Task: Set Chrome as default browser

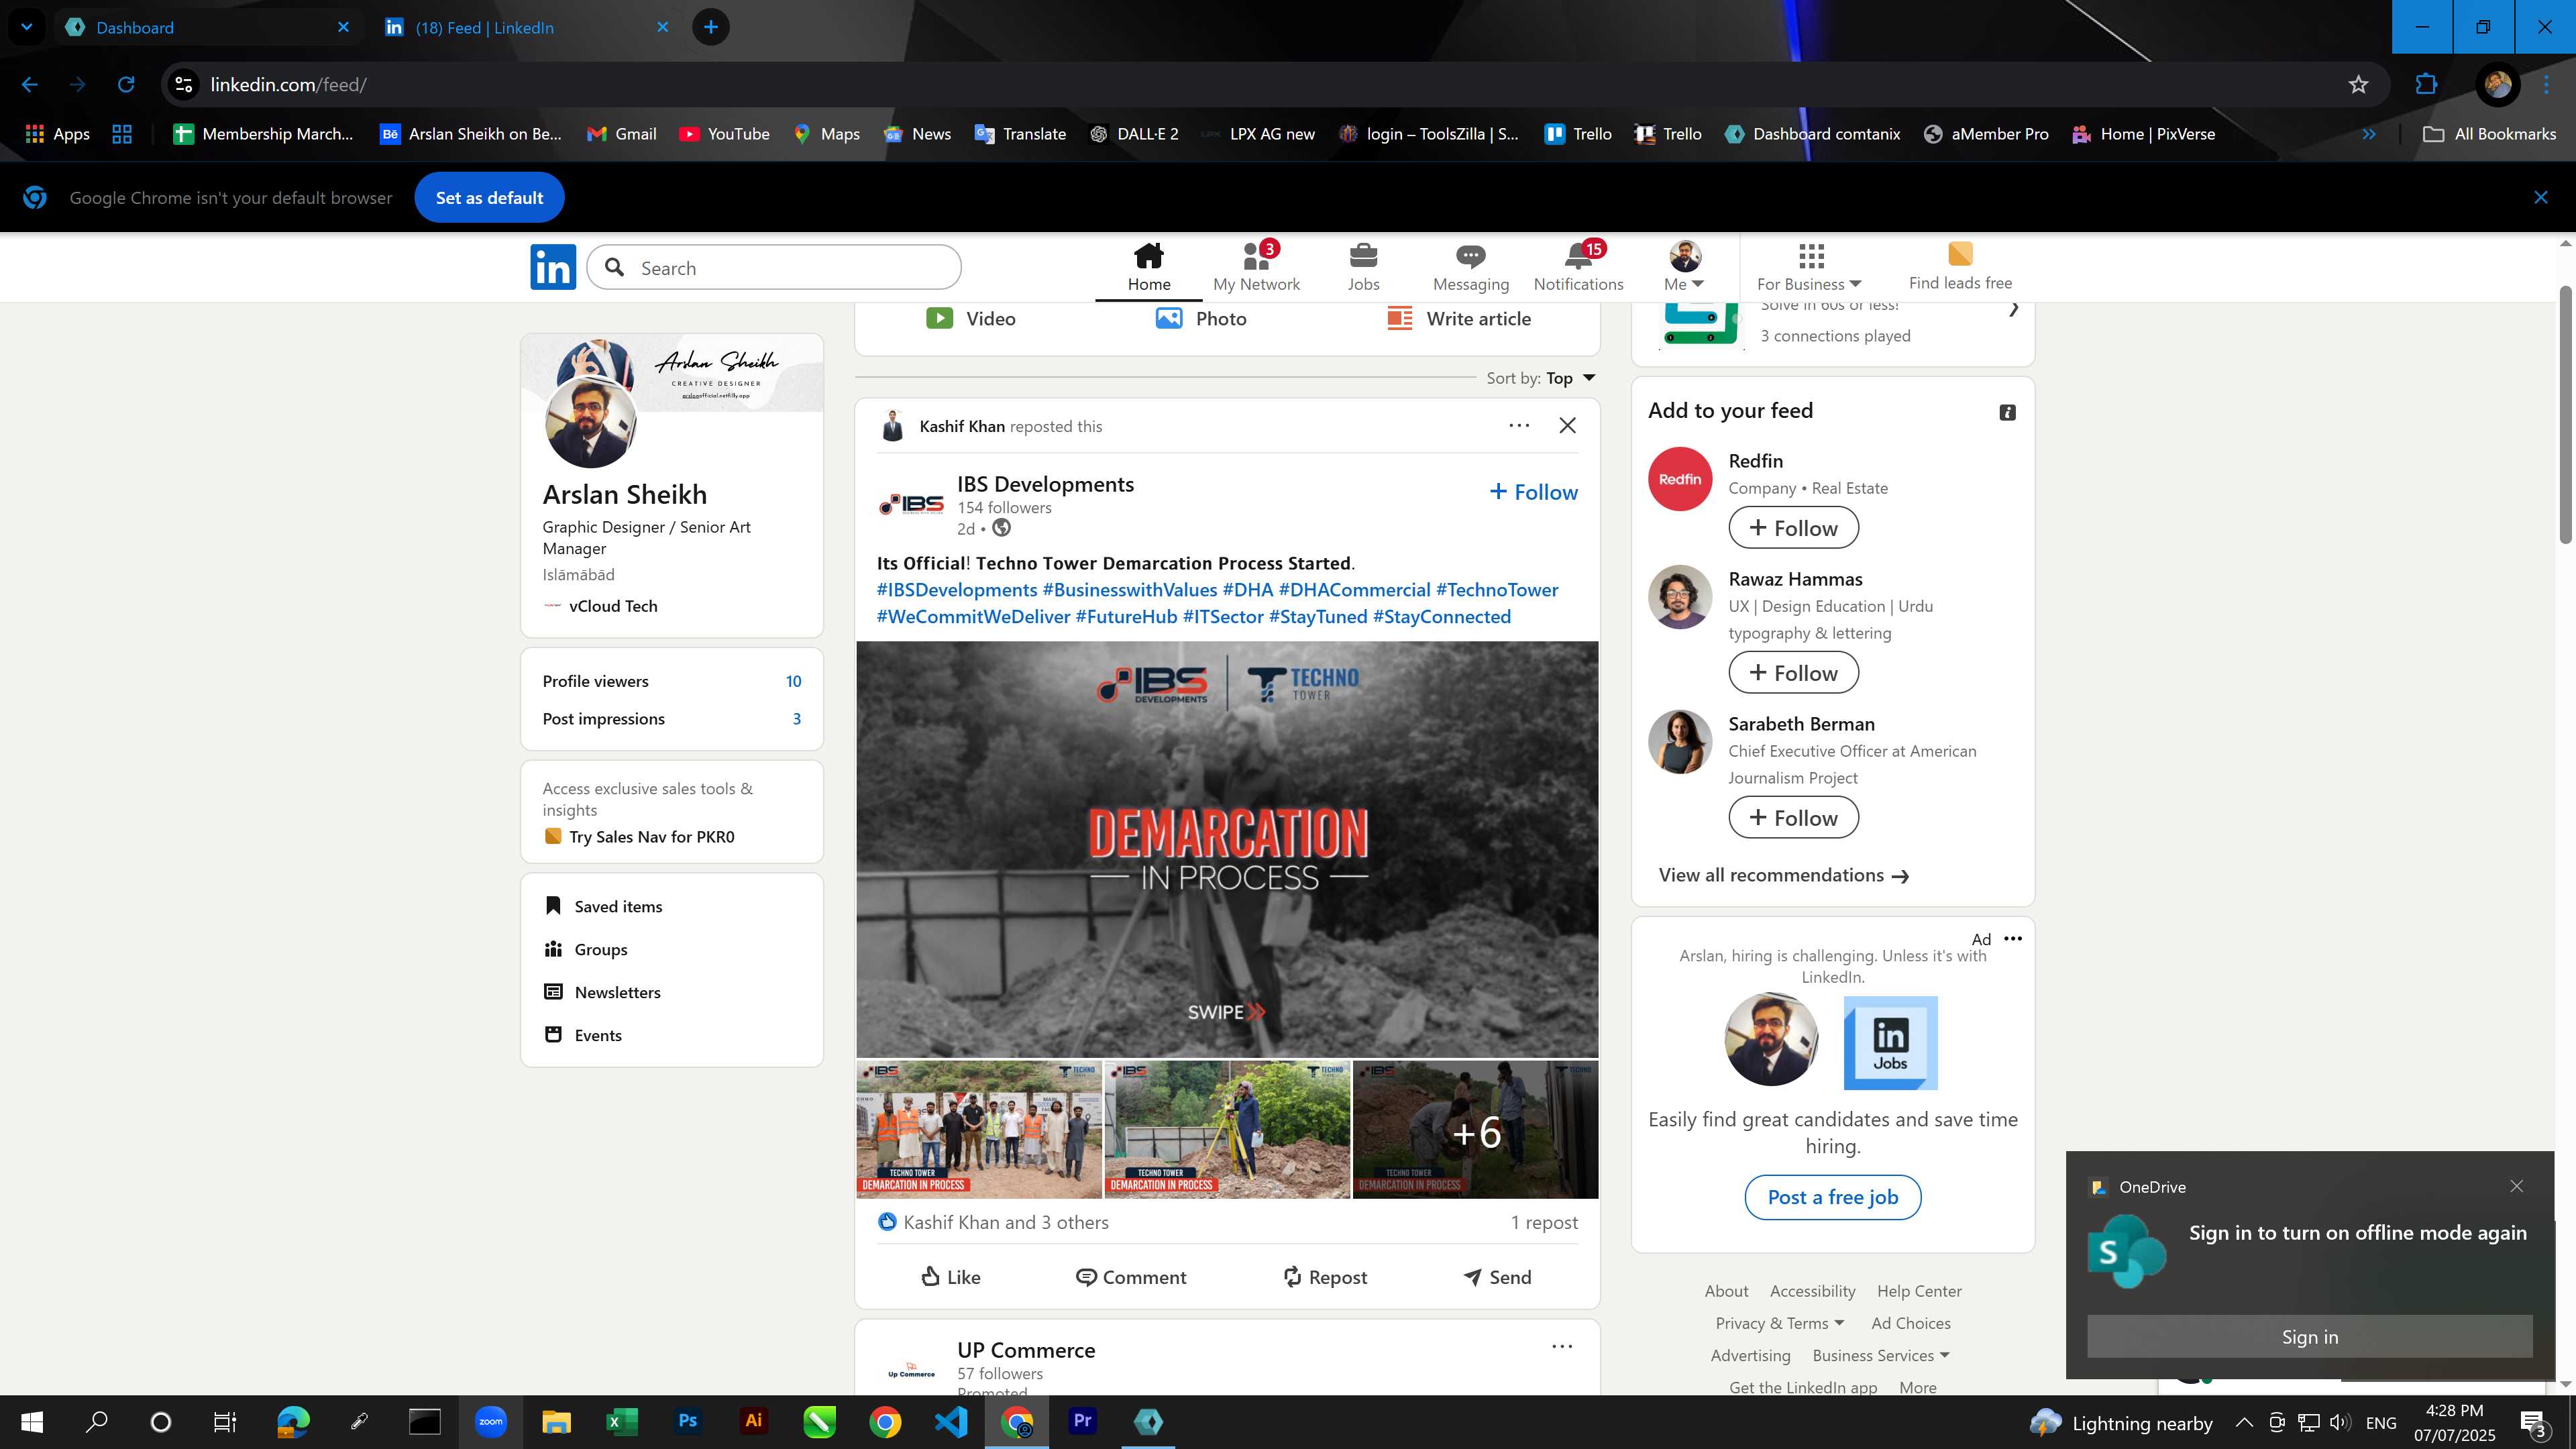Action: 489,198
